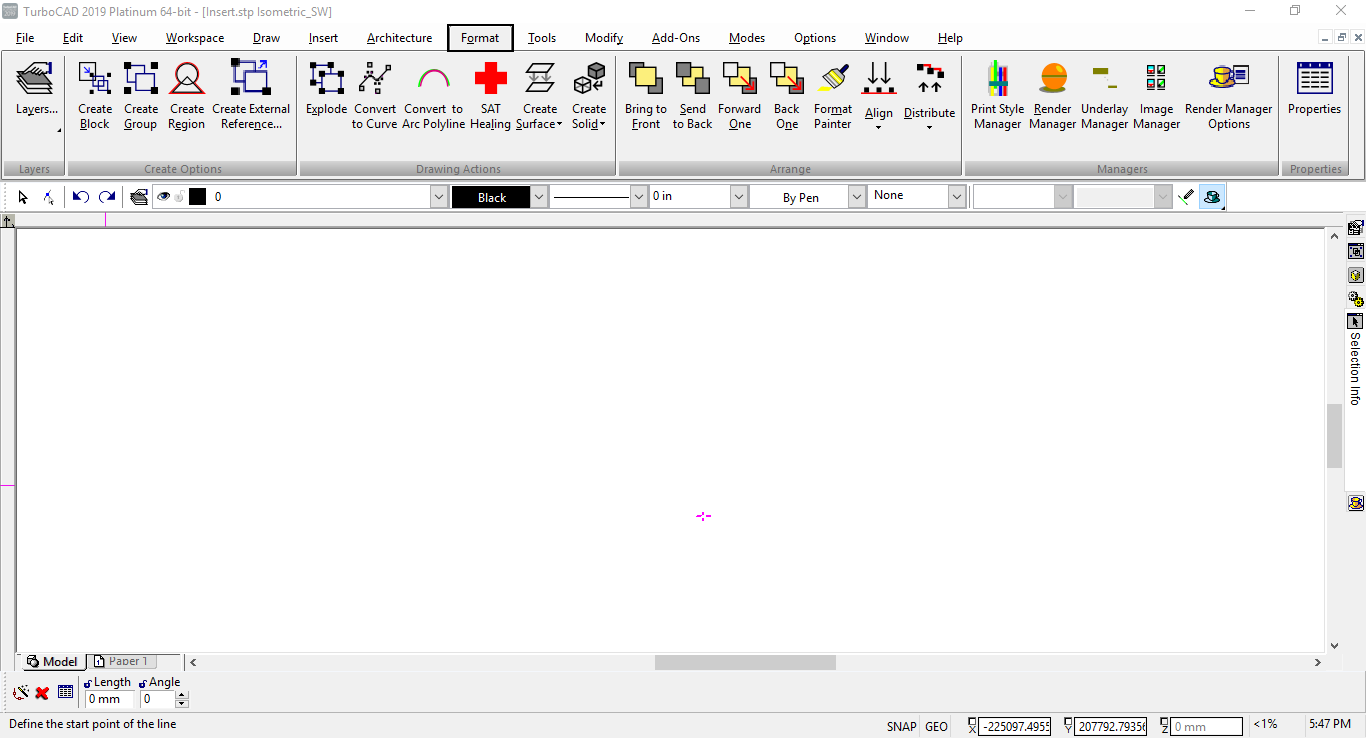Use the Explode tool
The image size is (1366, 738).
point(326,88)
